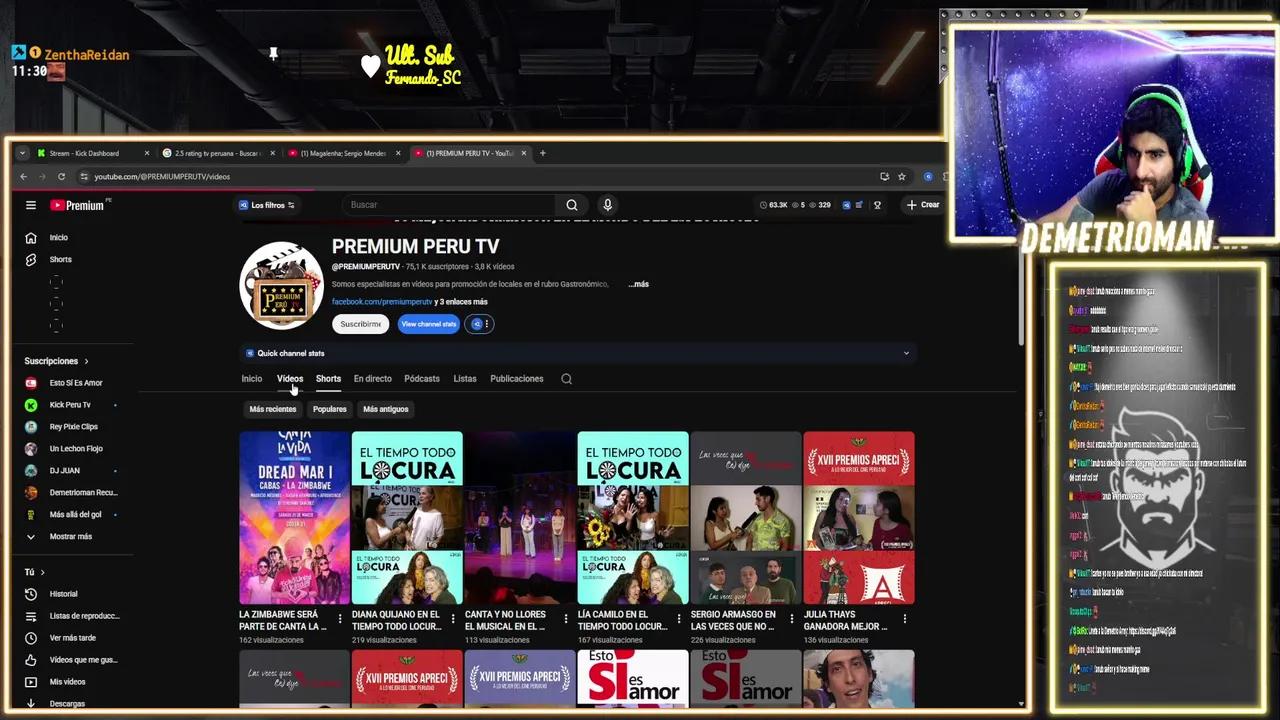
Task: Bookmark page with the star icon
Action: tap(901, 177)
